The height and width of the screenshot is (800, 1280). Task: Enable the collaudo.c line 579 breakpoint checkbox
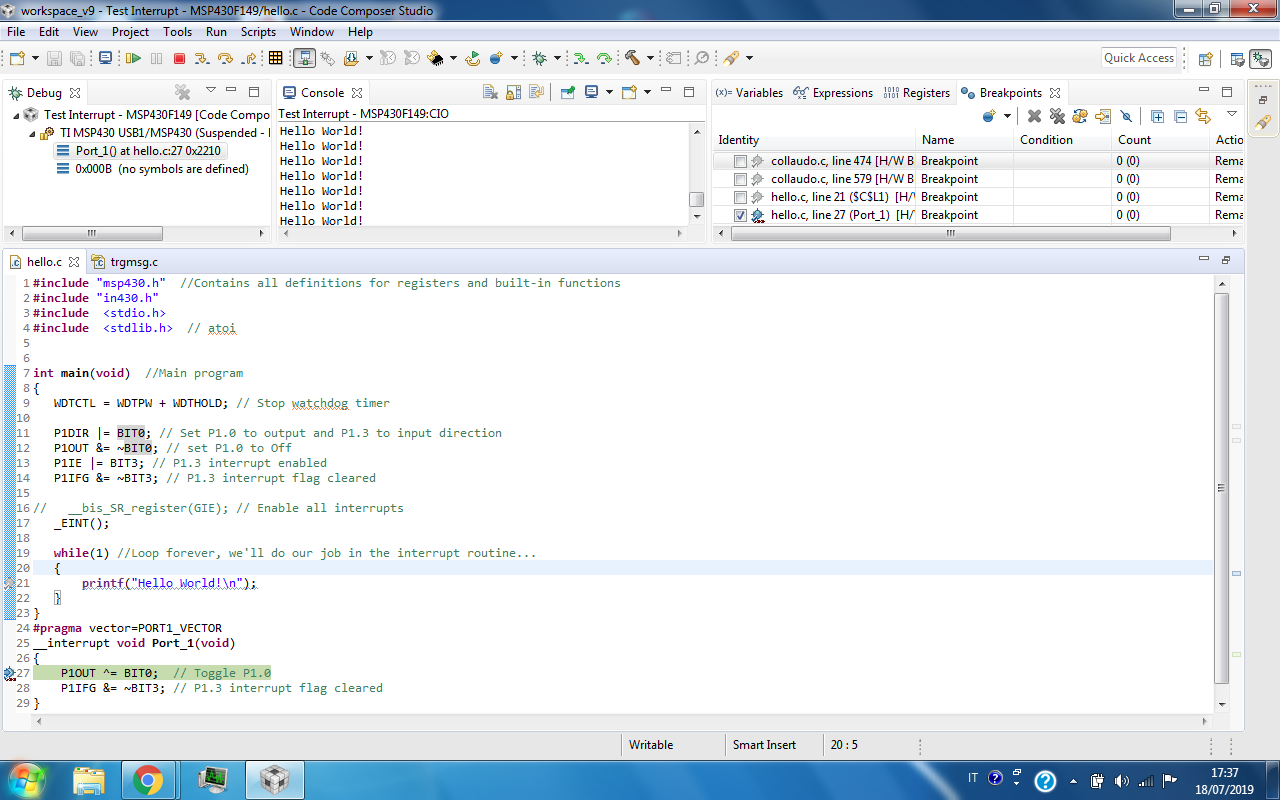pos(740,179)
